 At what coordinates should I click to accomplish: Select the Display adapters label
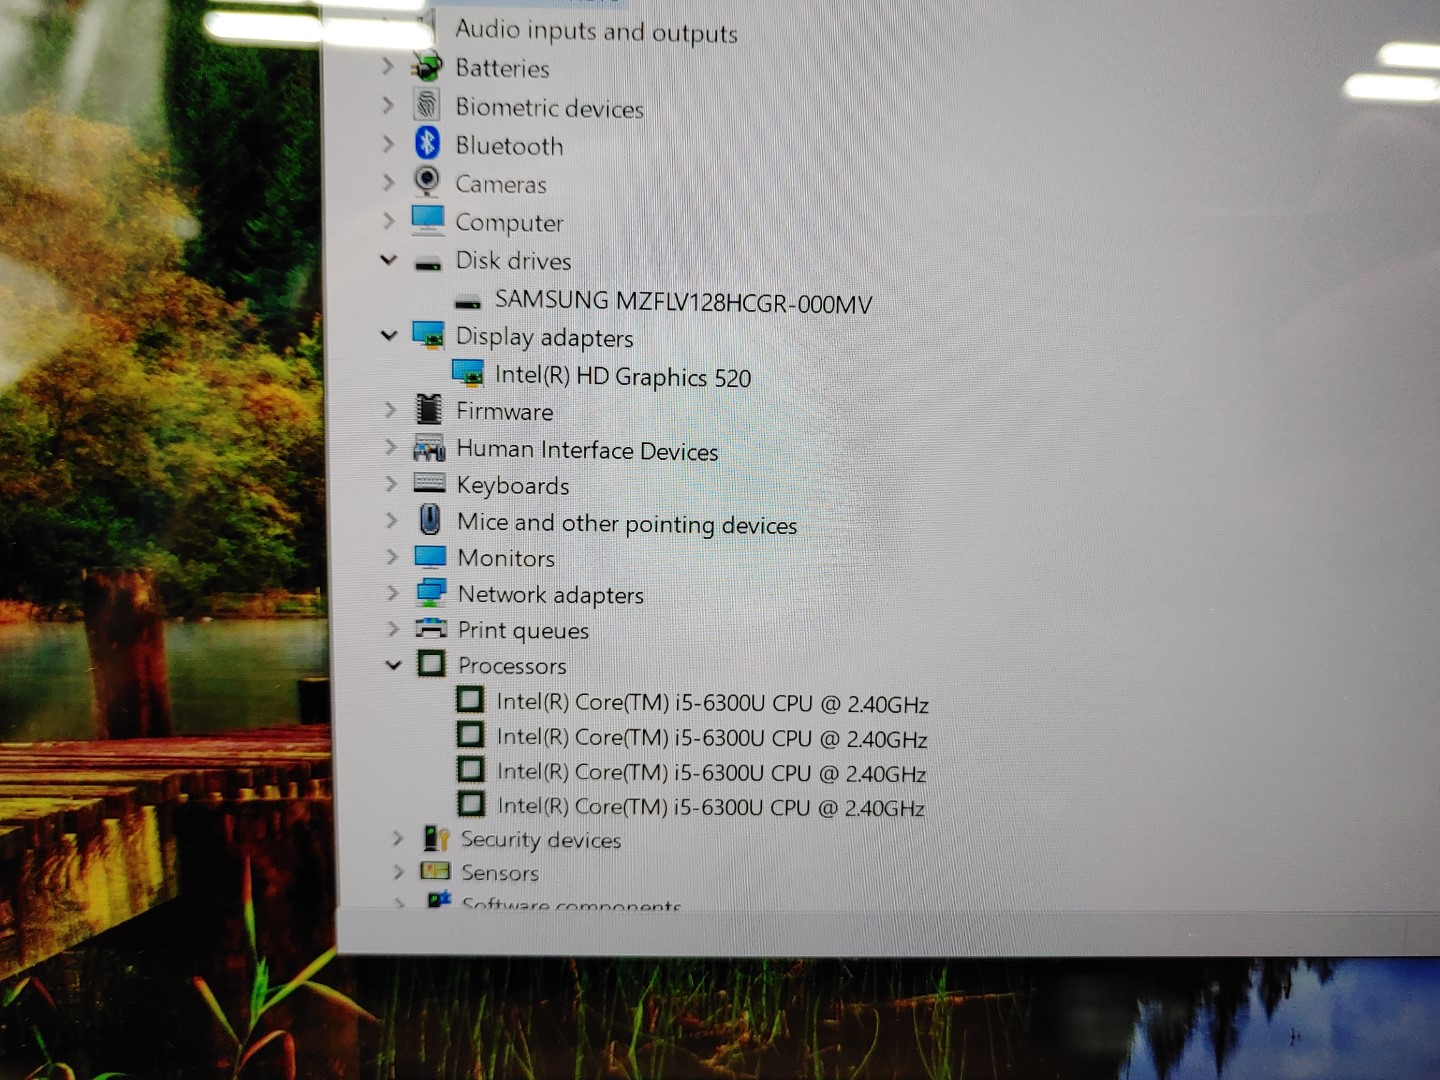(x=544, y=338)
